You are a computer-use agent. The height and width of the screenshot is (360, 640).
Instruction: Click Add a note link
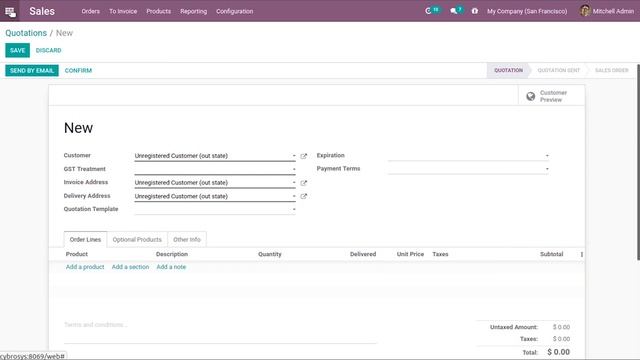click(x=171, y=267)
